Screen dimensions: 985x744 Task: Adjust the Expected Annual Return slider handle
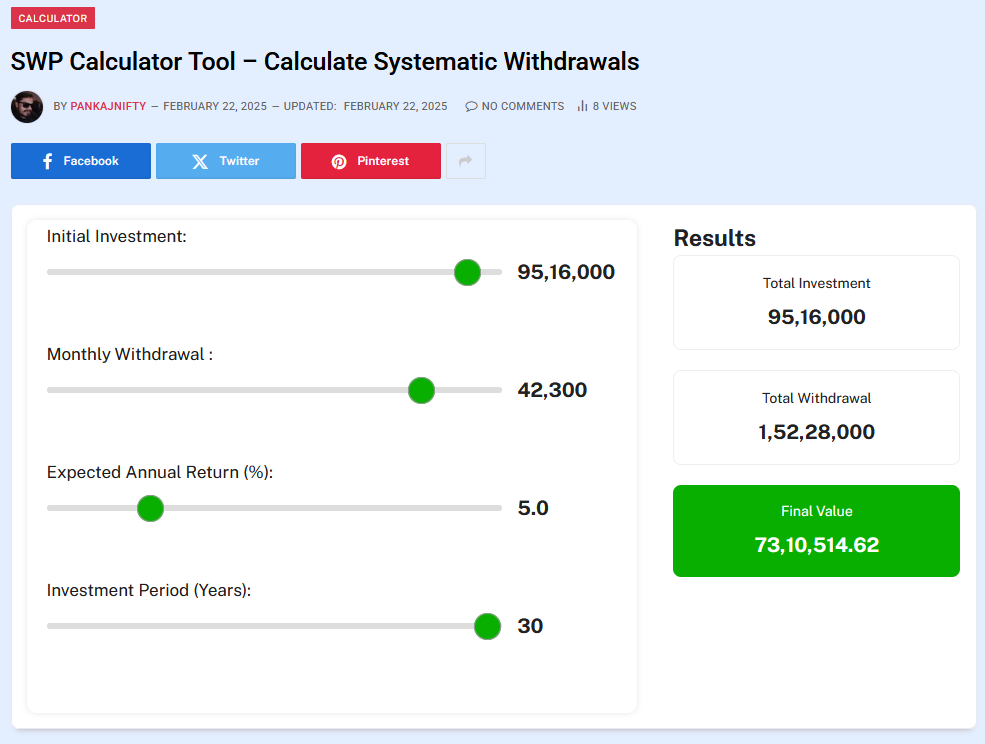(x=151, y=508)
